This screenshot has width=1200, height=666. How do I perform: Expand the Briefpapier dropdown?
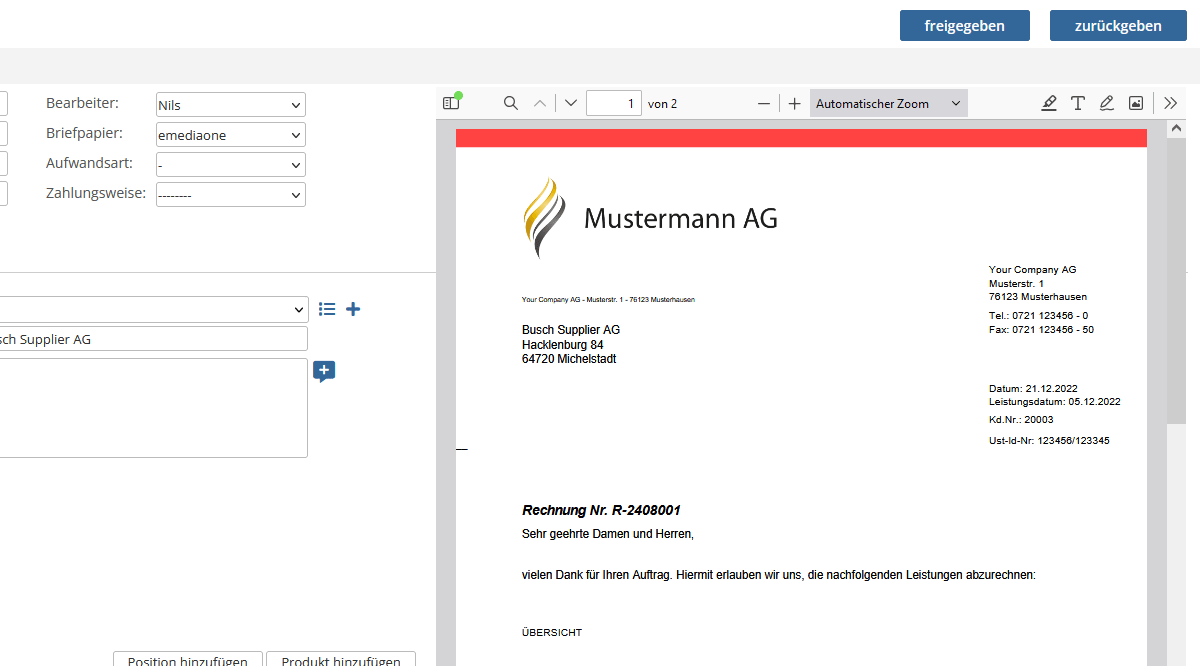coord(231,135)
